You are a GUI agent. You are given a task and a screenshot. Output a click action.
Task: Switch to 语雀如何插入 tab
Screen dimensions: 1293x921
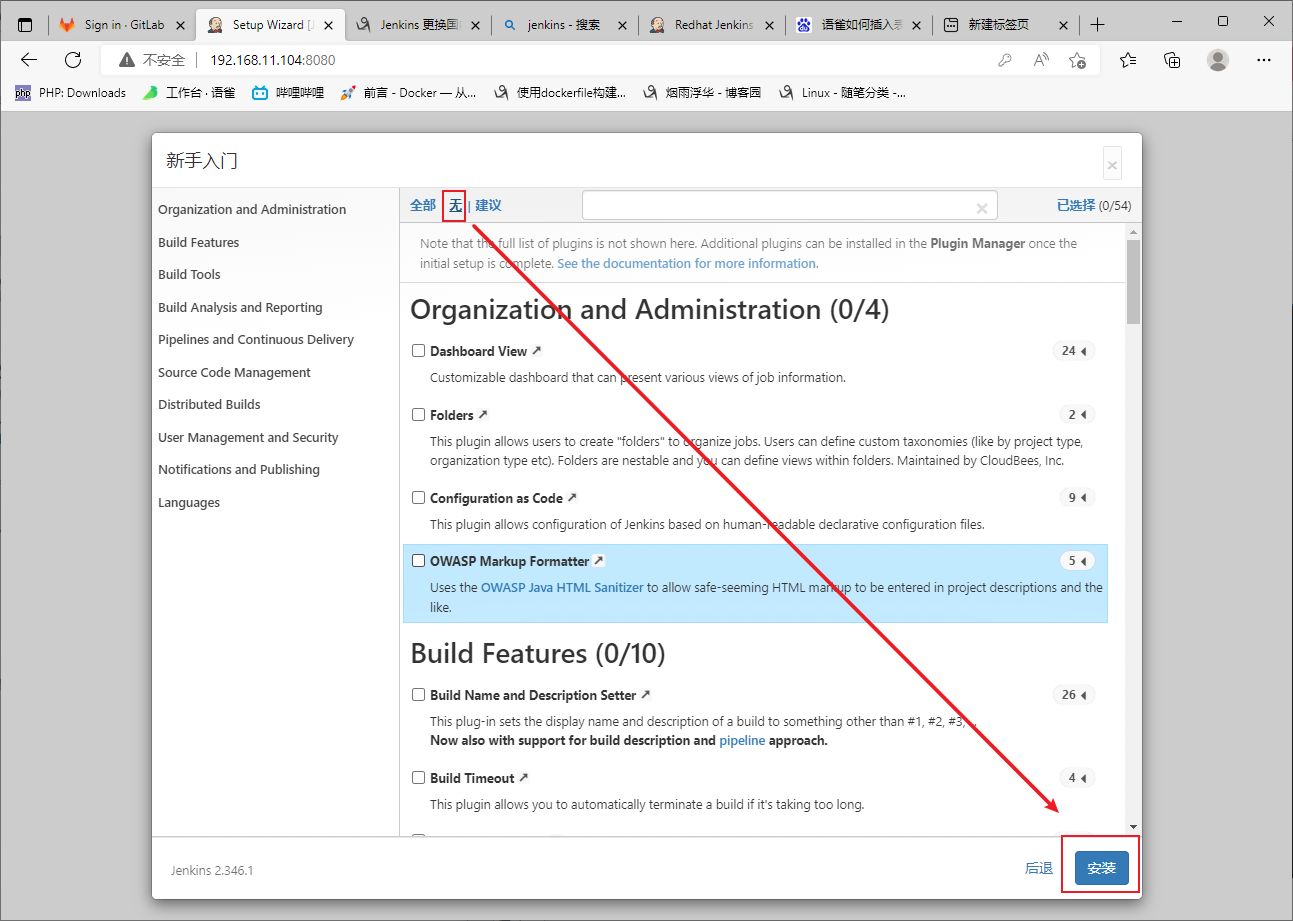tap(858, 25)
